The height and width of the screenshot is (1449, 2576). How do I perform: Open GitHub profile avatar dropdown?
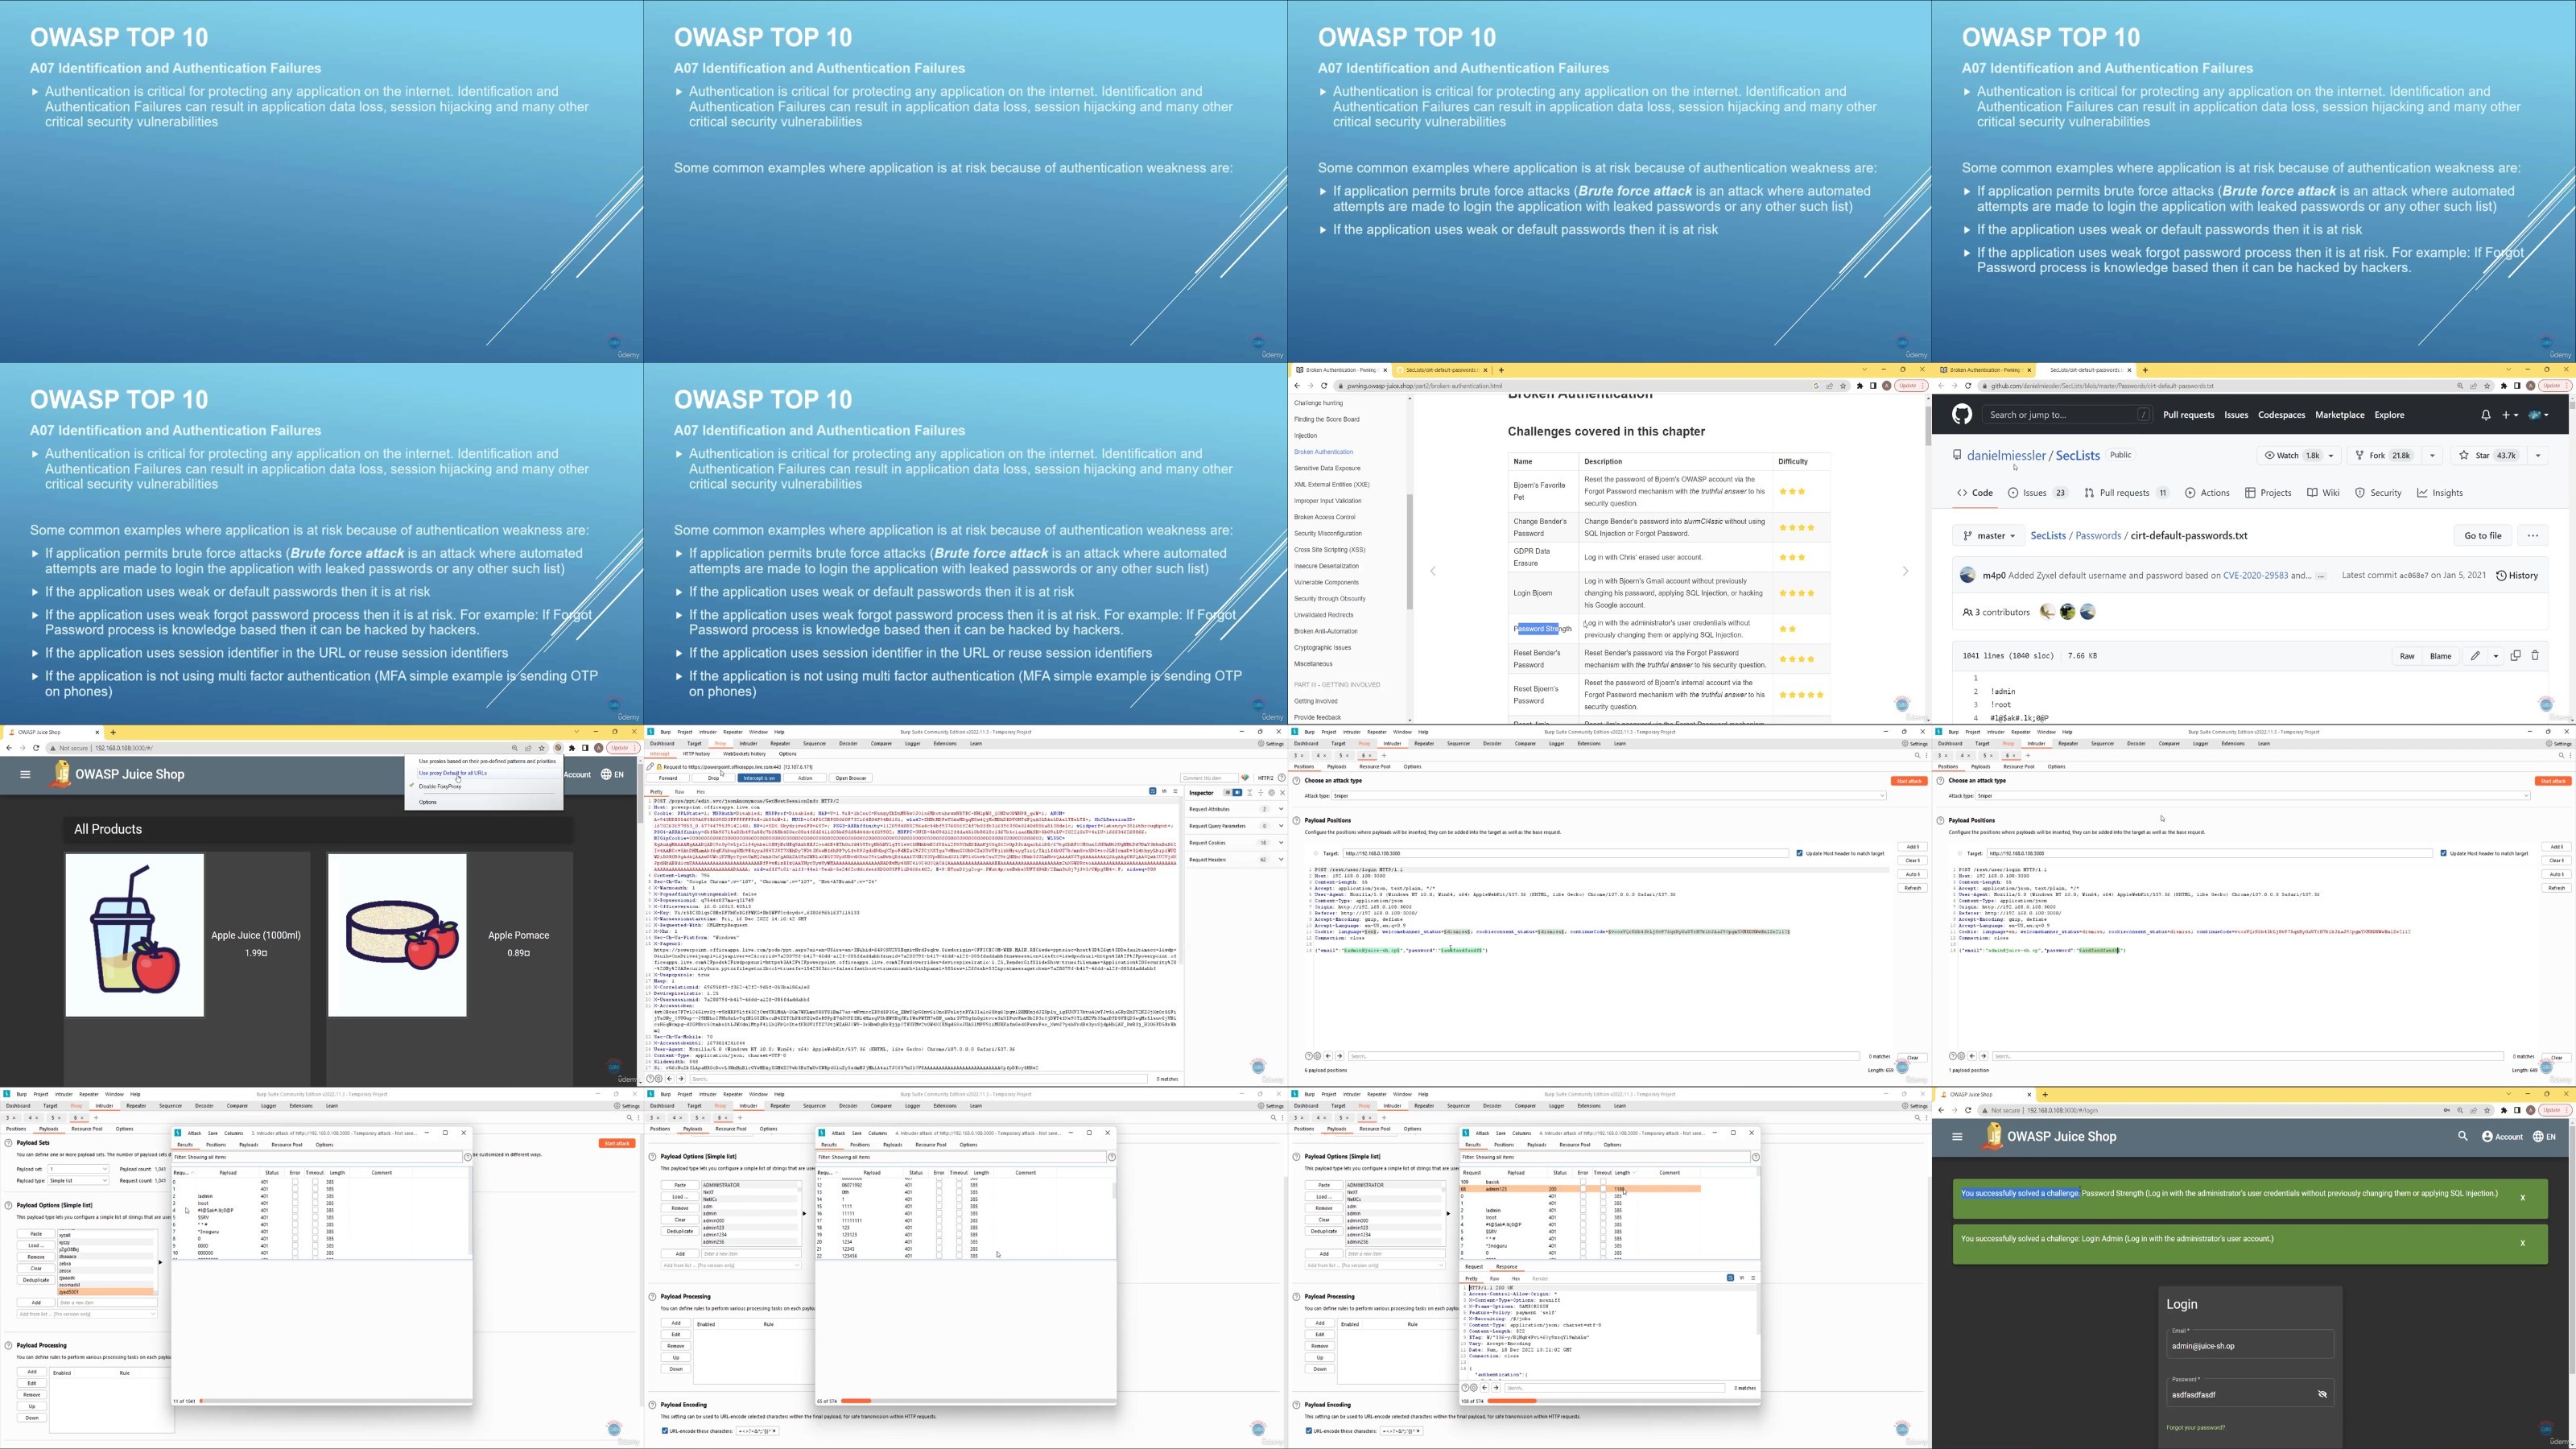(x=2539, y=415)
